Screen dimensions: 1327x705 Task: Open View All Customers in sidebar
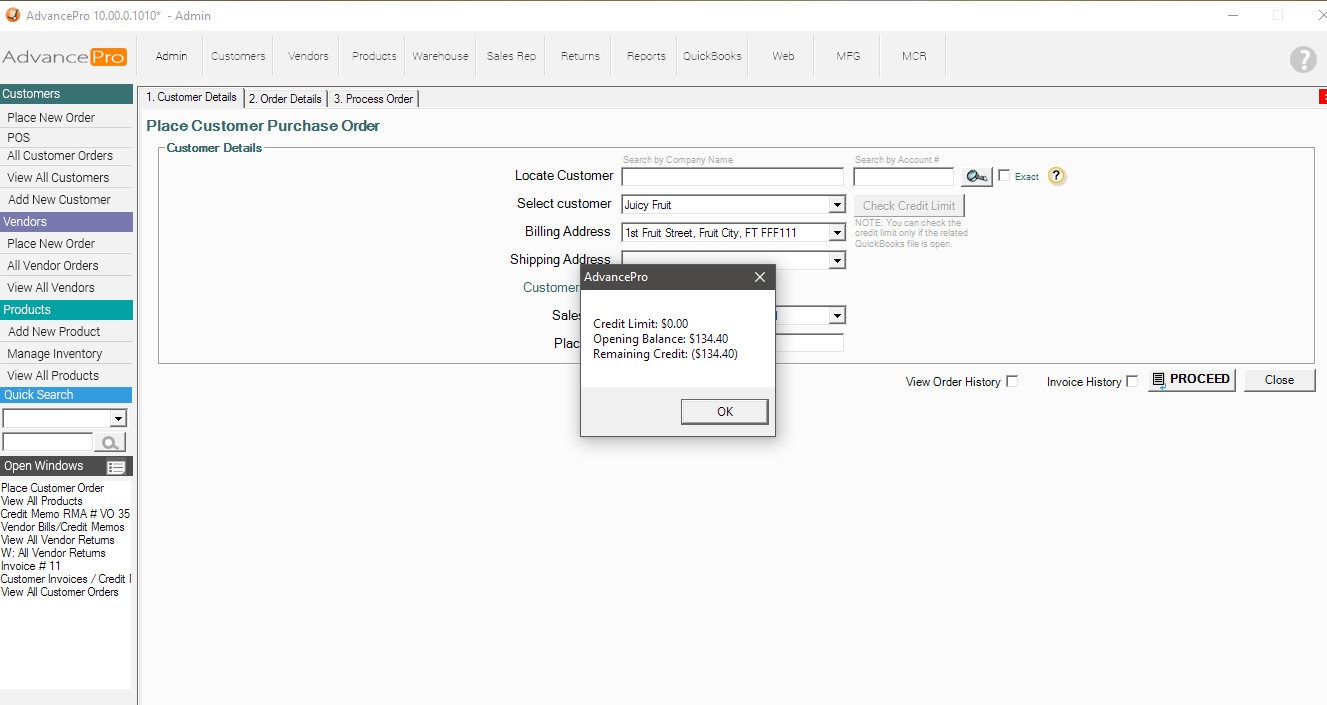point(58,178)
